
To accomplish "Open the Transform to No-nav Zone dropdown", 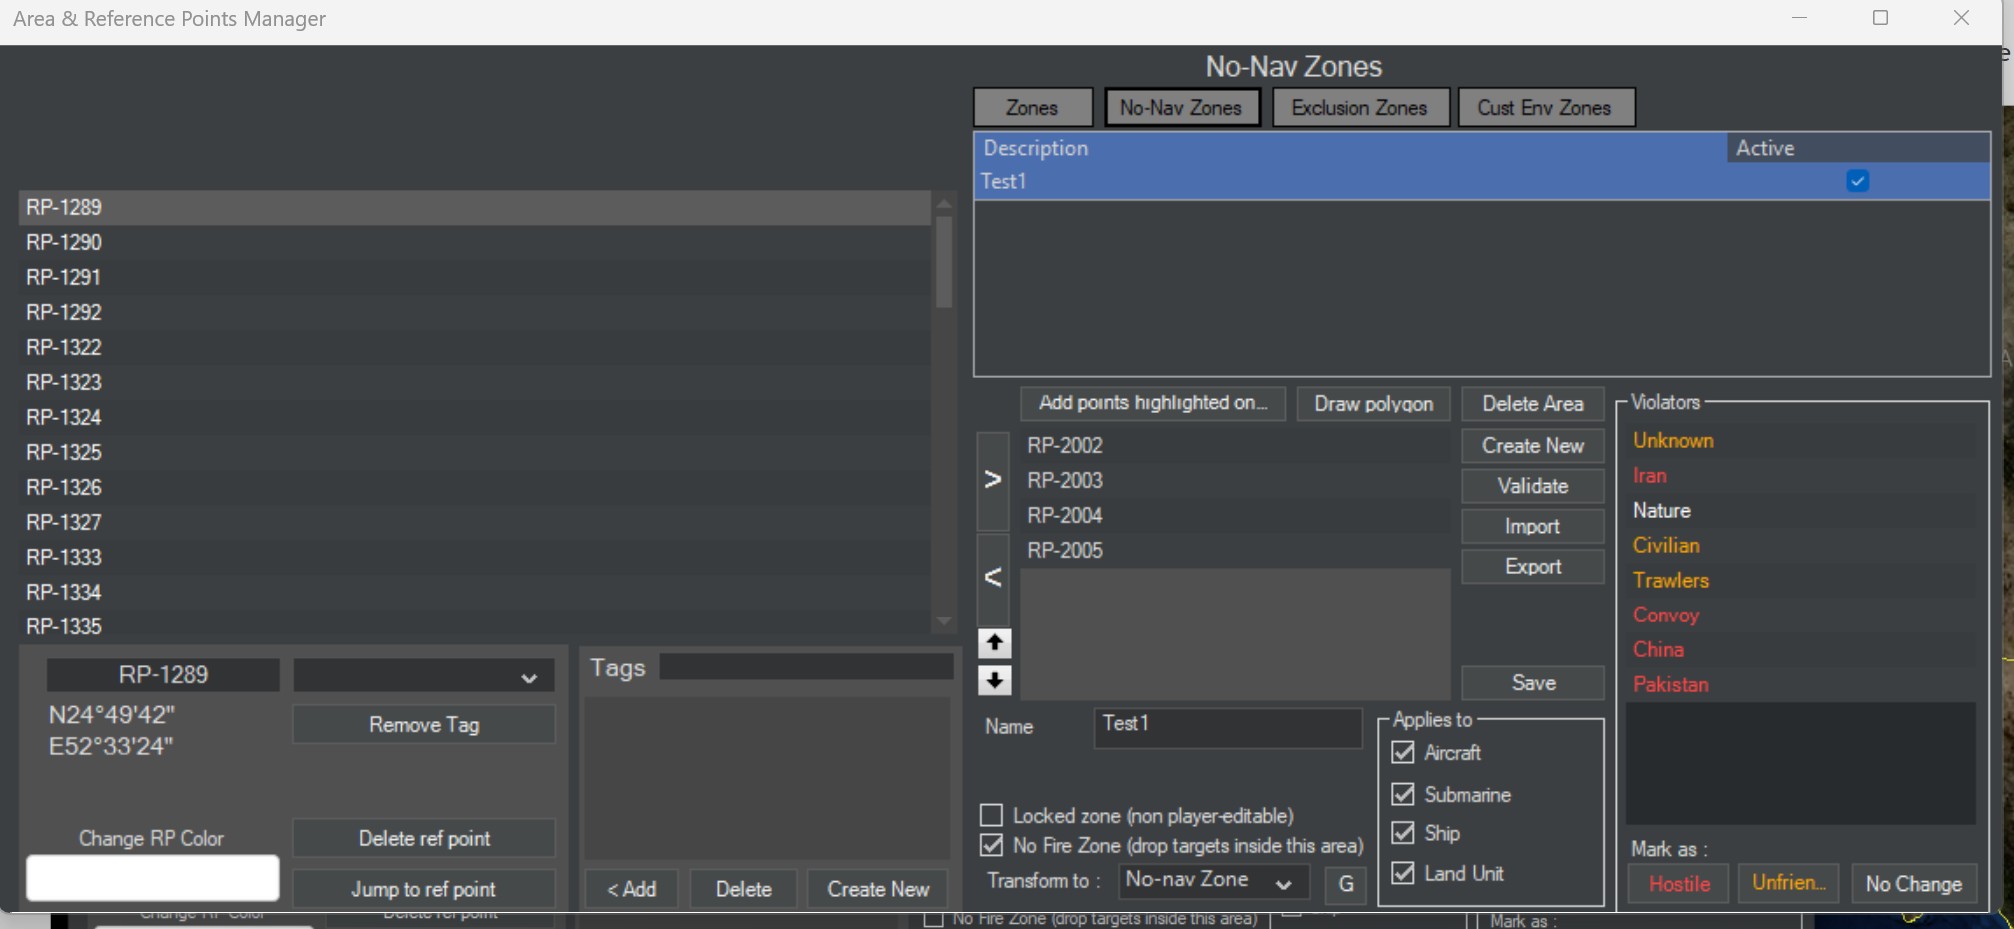I will 1213,881.
